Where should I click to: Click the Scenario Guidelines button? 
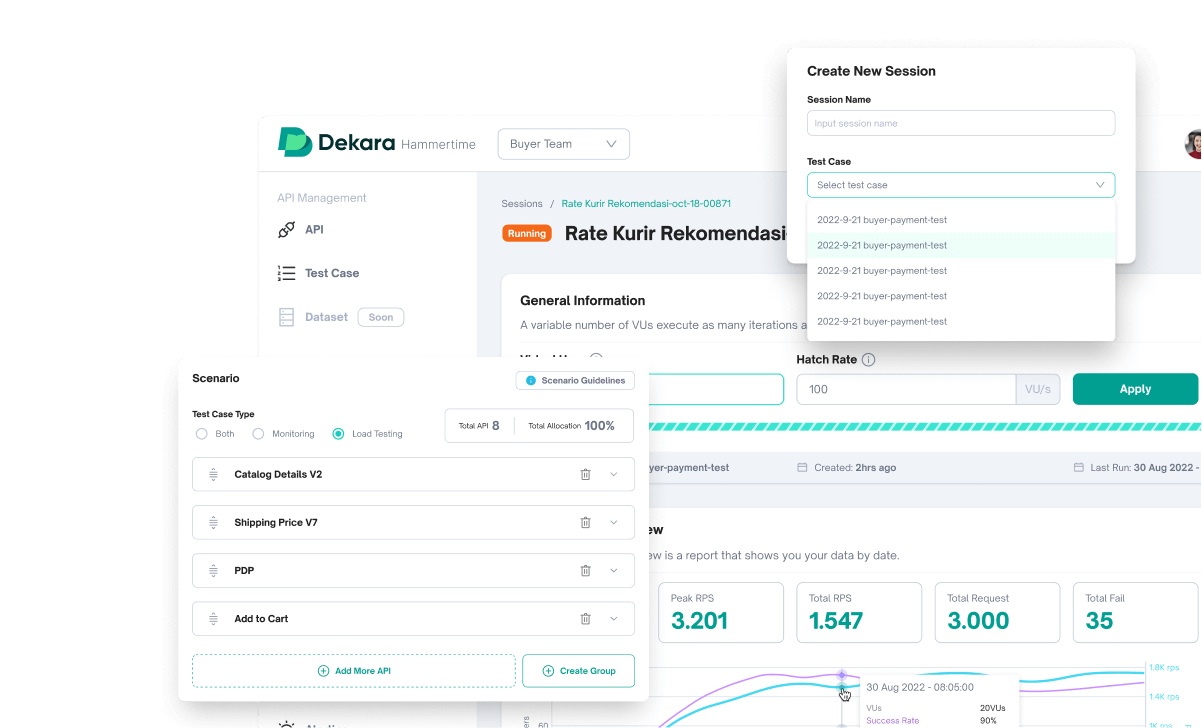[576, 381]
